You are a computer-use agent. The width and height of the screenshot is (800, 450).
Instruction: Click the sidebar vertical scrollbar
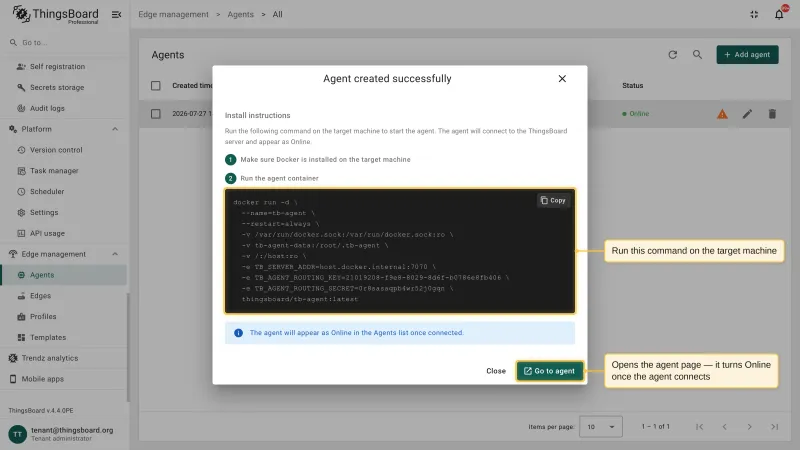pos(128,347)
